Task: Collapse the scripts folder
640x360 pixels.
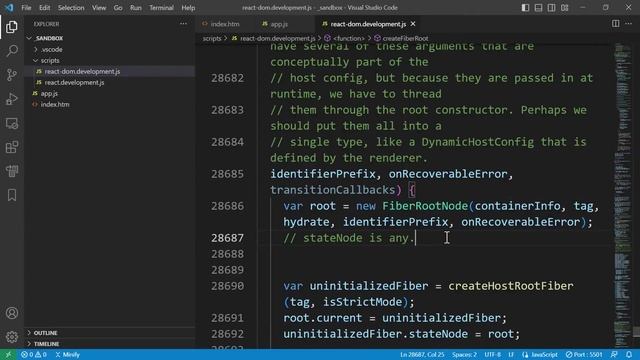Action: tap(109, 60)
